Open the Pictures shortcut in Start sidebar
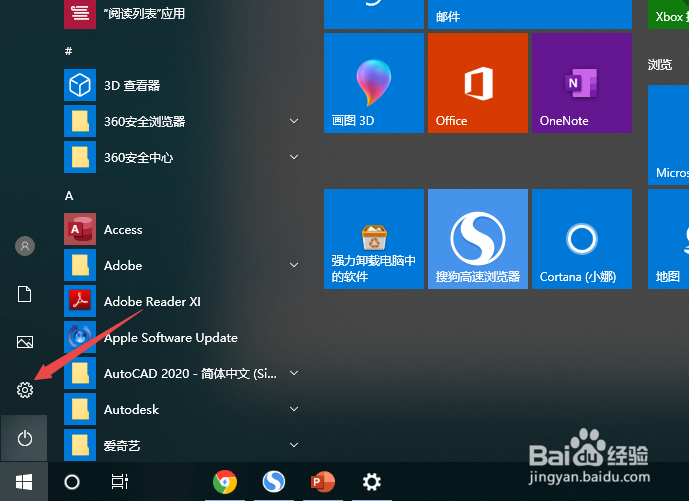689x501 pixels. tap(25, 342)
